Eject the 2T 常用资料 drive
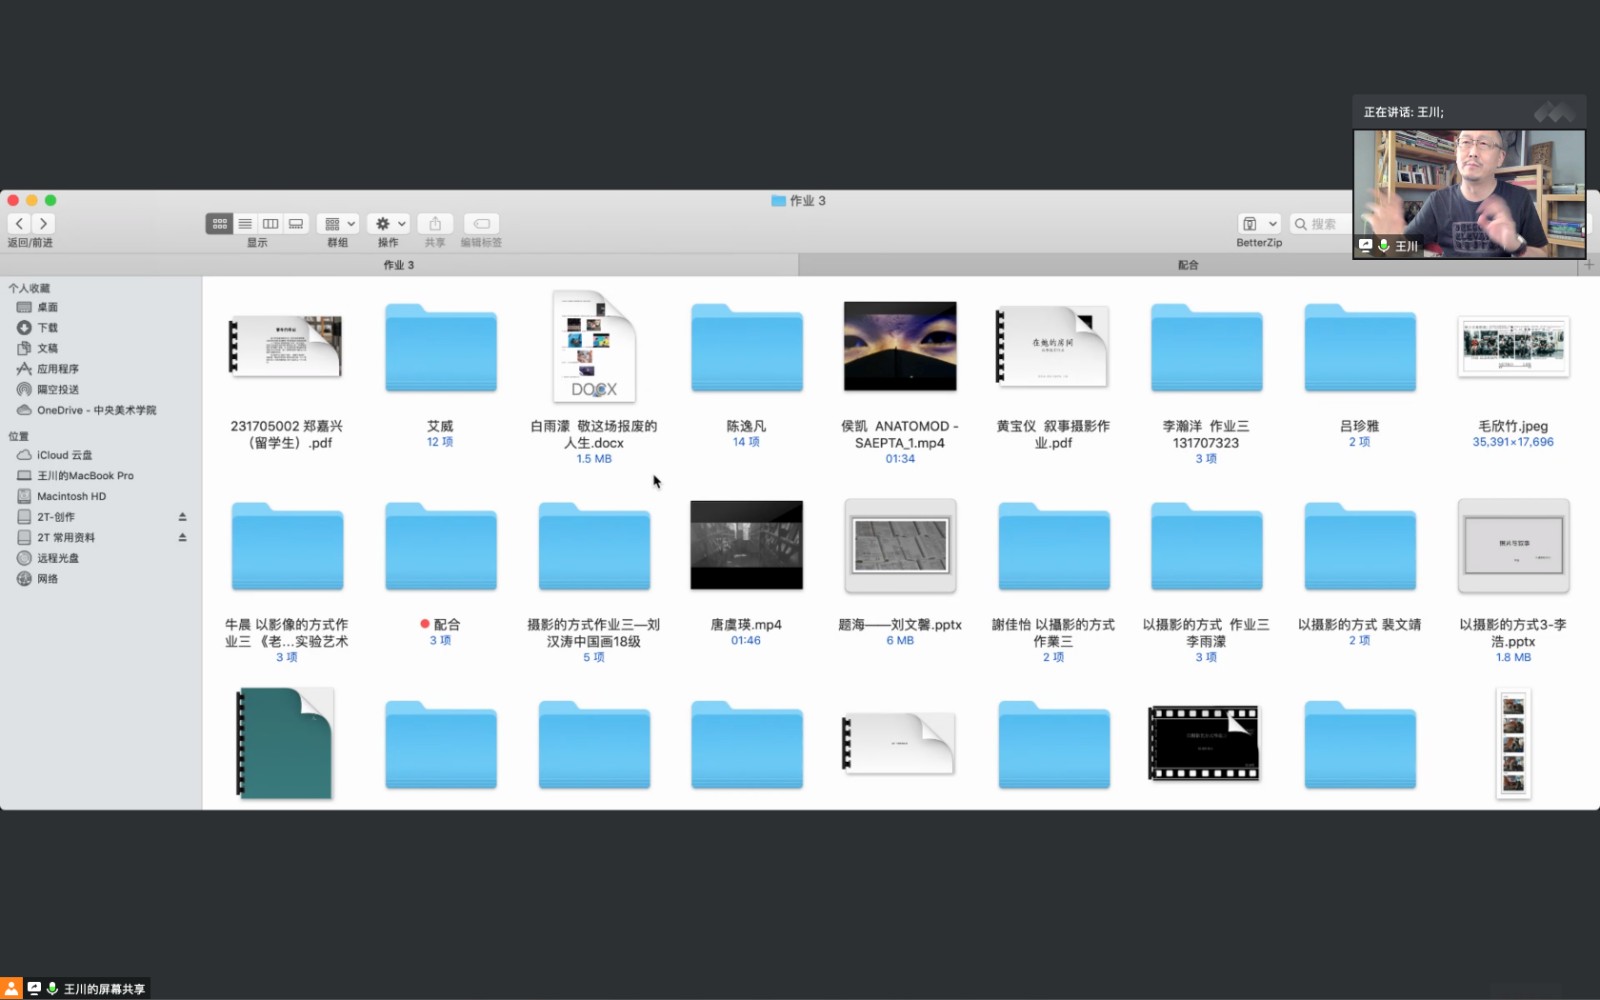 pyautogui.click(x=182, y=538)
